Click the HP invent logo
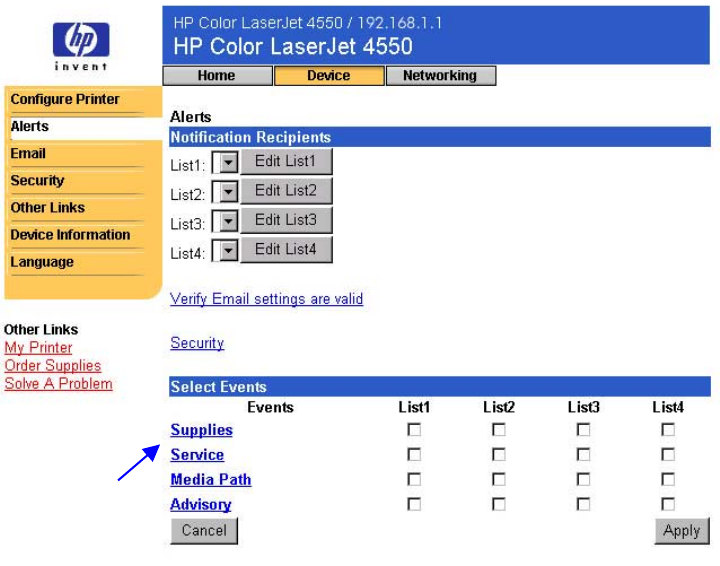Viewport: 720px width, 566px height. pos(81,46)
